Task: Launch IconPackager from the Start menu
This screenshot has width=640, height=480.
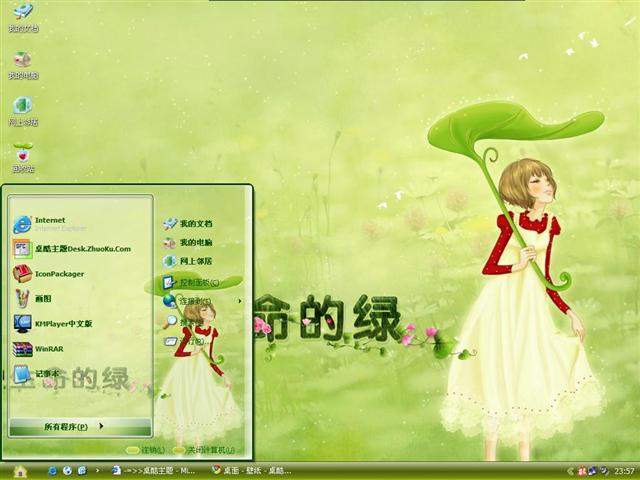Action: click(x=49, y=274)
